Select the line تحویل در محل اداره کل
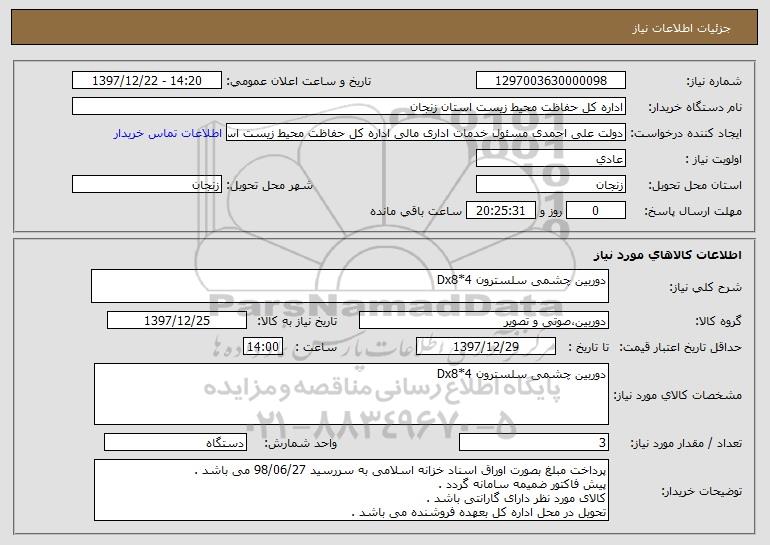Viewport: 770px width, 545px height. coord(479,512)
